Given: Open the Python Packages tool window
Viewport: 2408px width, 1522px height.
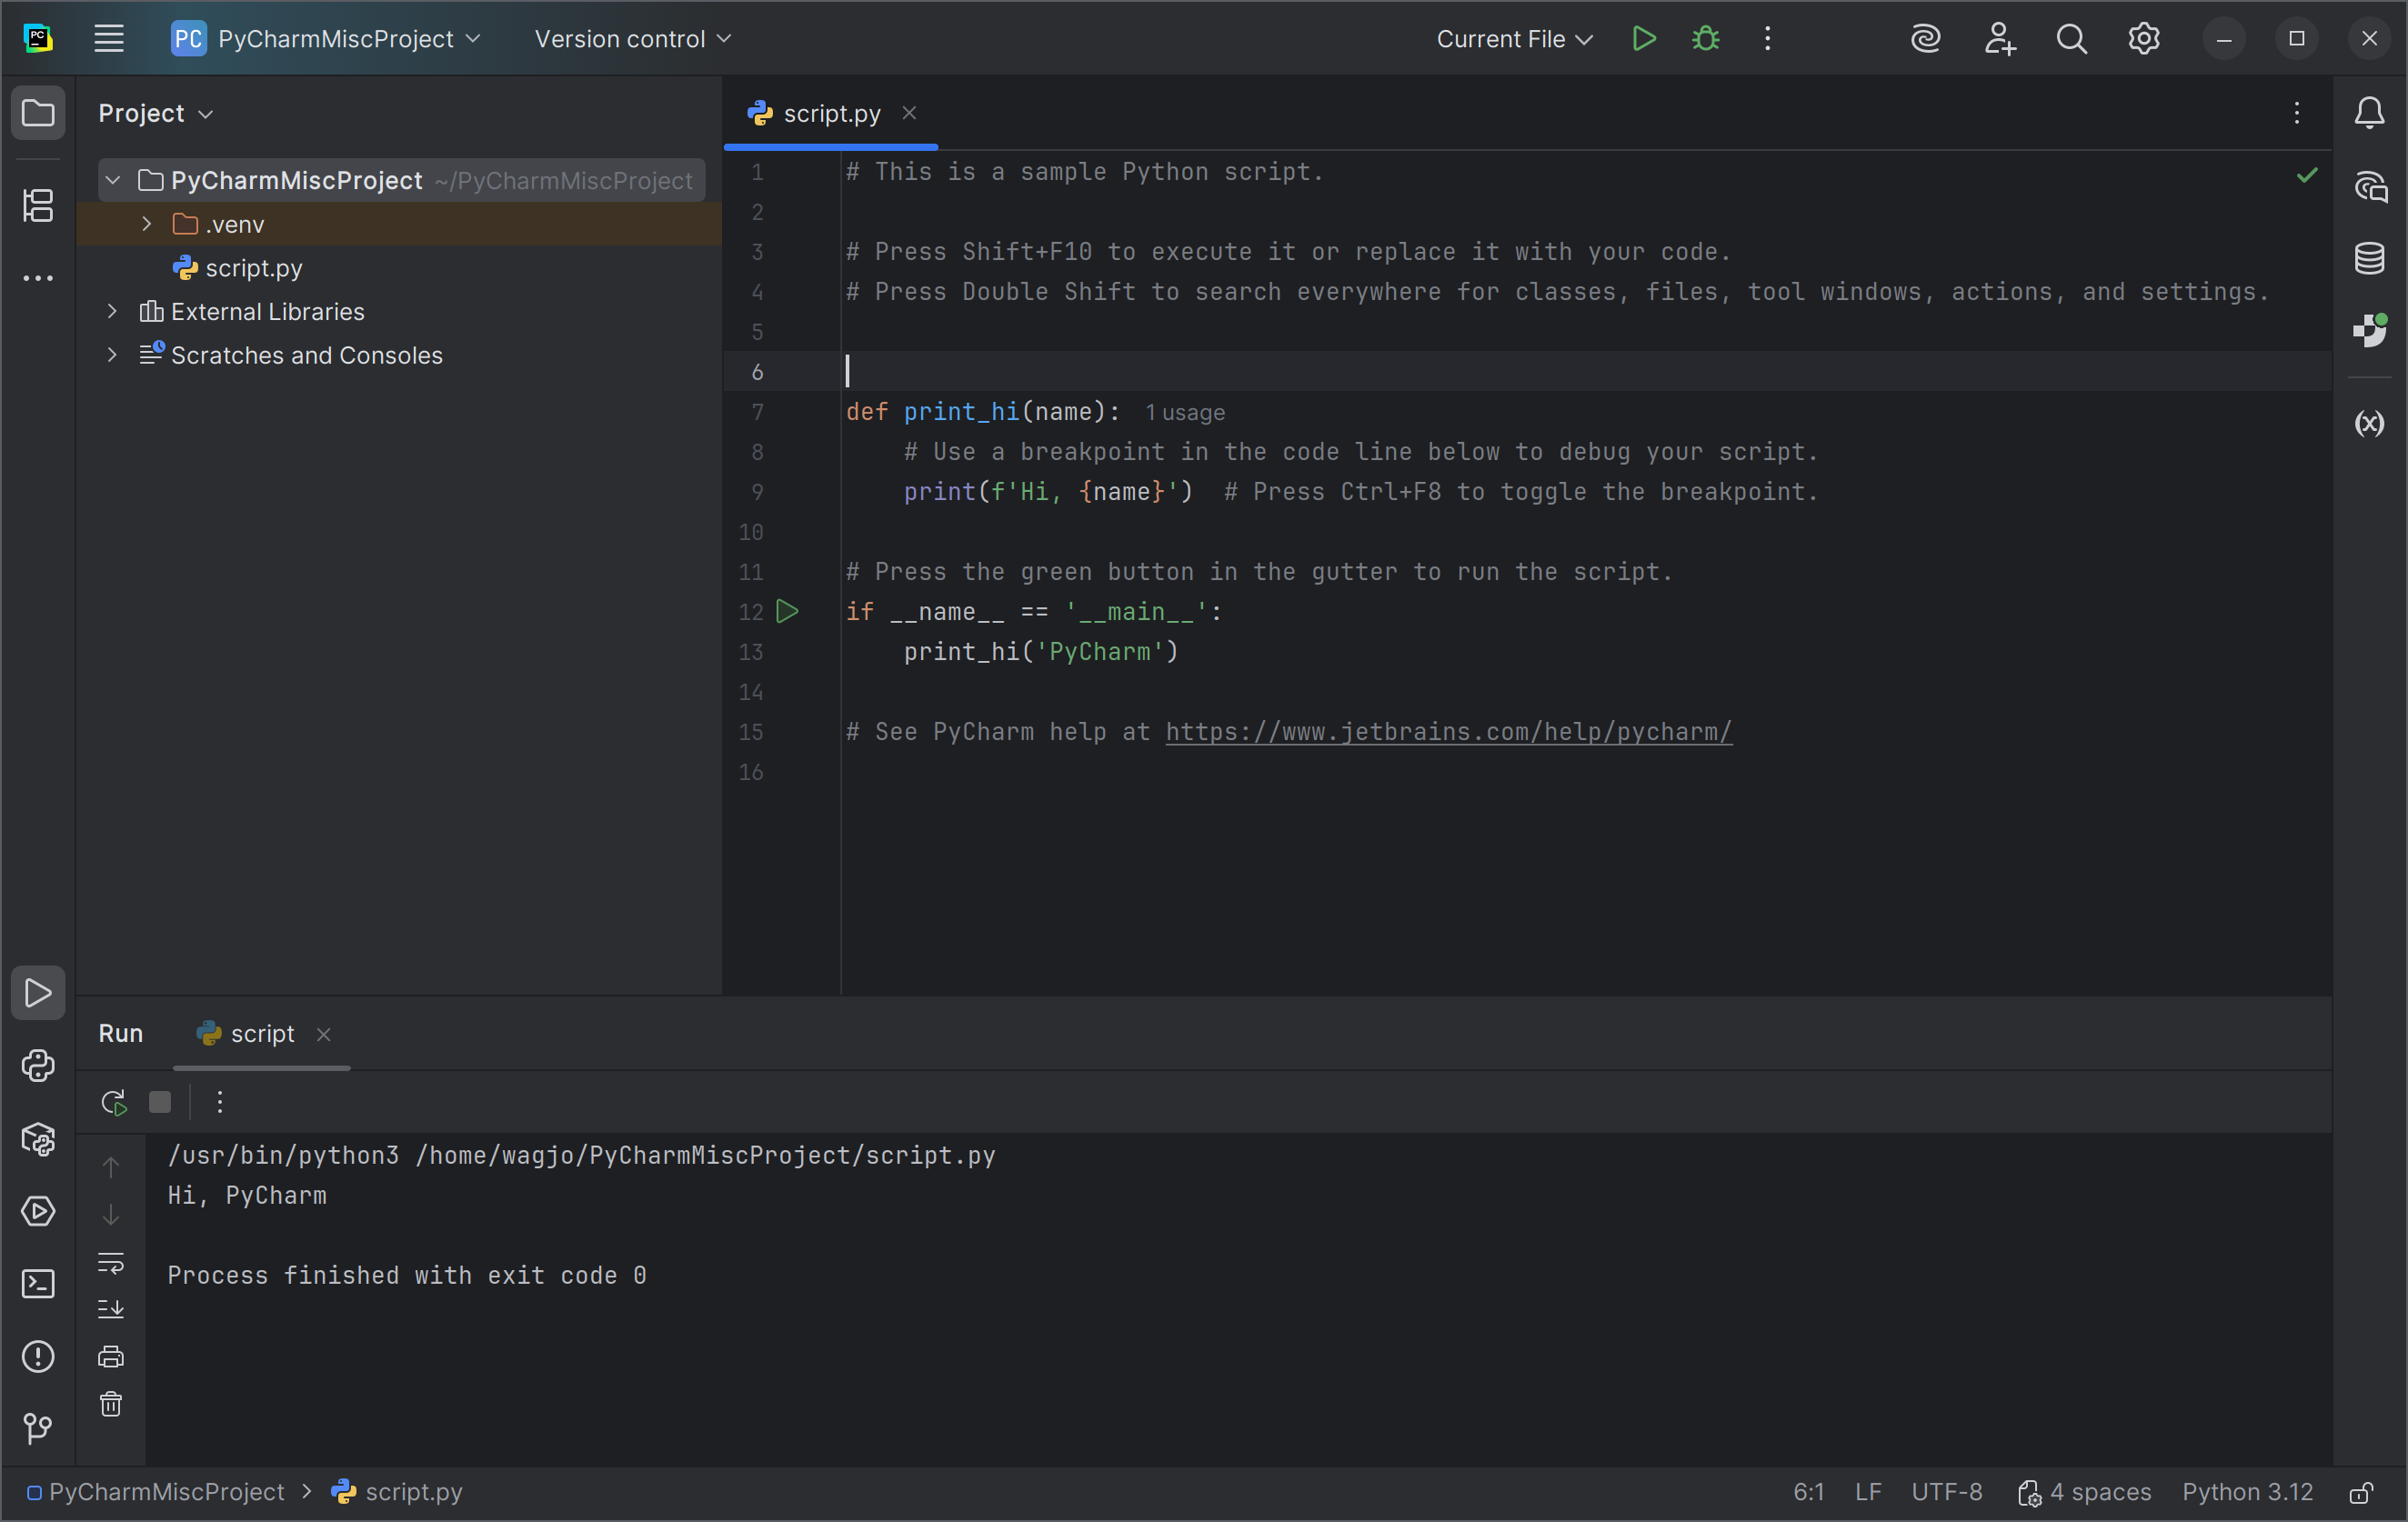Looking at the screenshot, I should 38,1139.
